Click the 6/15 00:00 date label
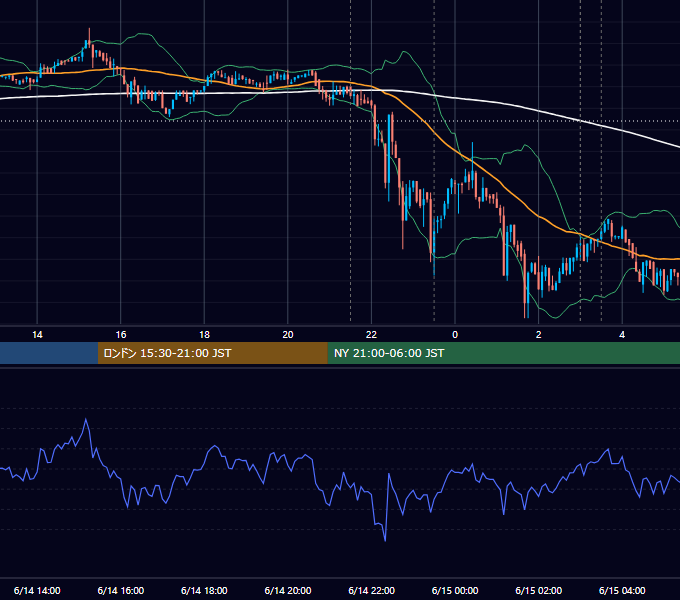The image size is (680, 600). click(455, 590)
